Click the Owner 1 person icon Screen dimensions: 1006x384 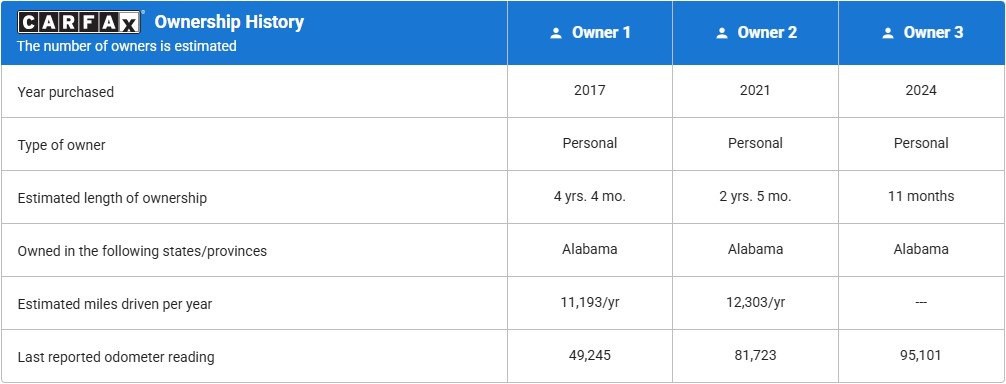pos(556,33)
